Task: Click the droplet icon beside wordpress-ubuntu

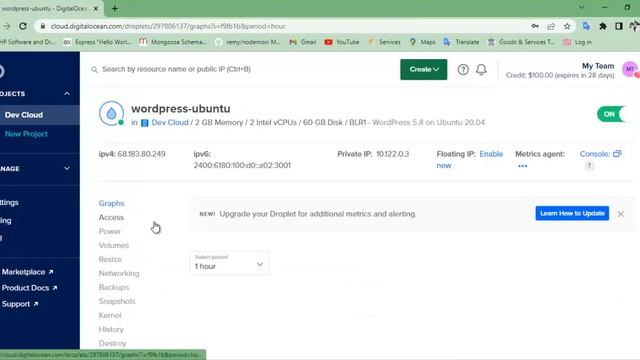Action: click(111, 113)
